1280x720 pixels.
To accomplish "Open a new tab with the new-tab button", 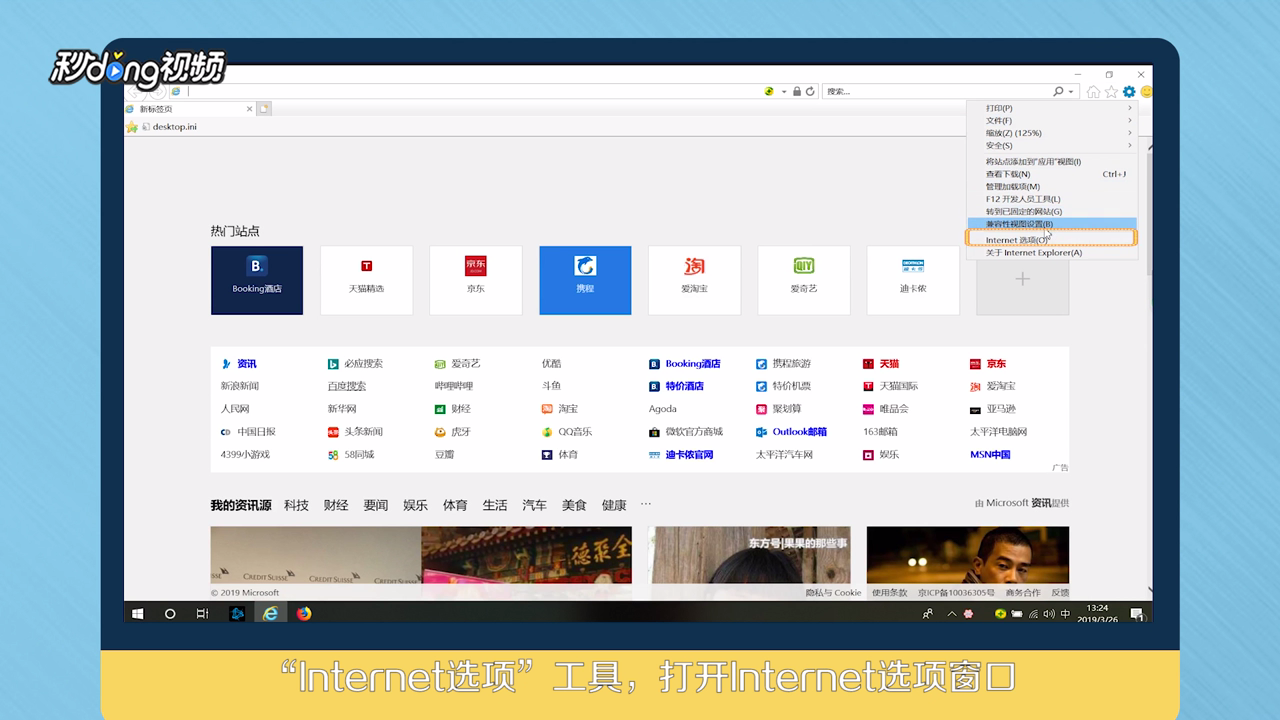I will (x=265, y=108).
